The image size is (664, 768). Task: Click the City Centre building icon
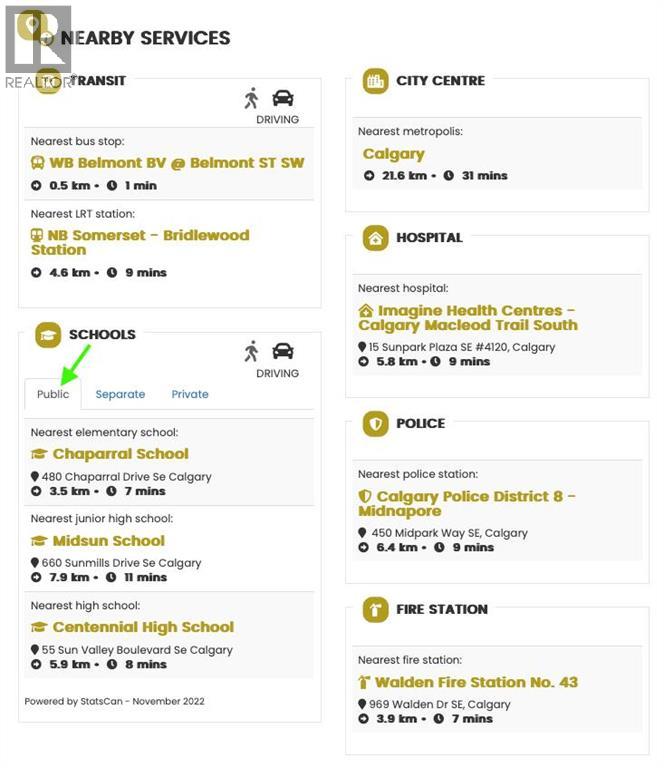pos(375,81)
